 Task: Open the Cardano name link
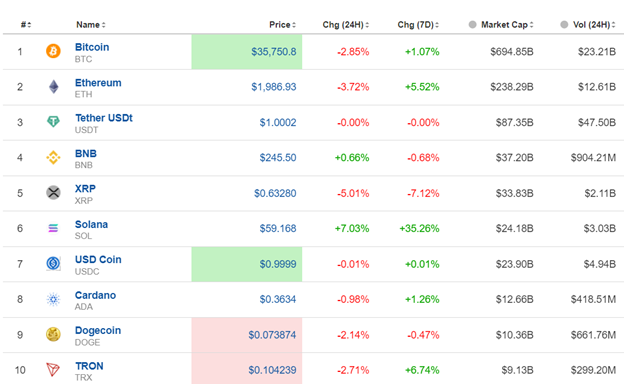(96, 295)
